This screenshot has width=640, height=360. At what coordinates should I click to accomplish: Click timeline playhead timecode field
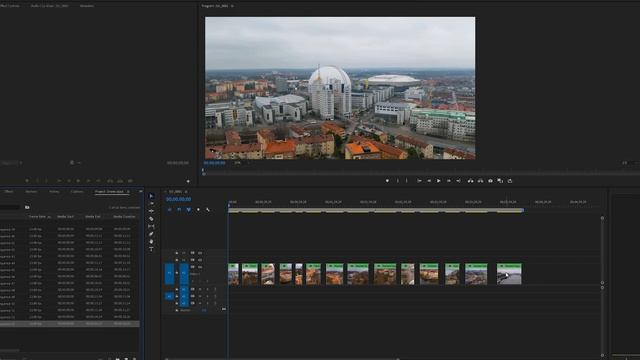[x=178, y=199]
